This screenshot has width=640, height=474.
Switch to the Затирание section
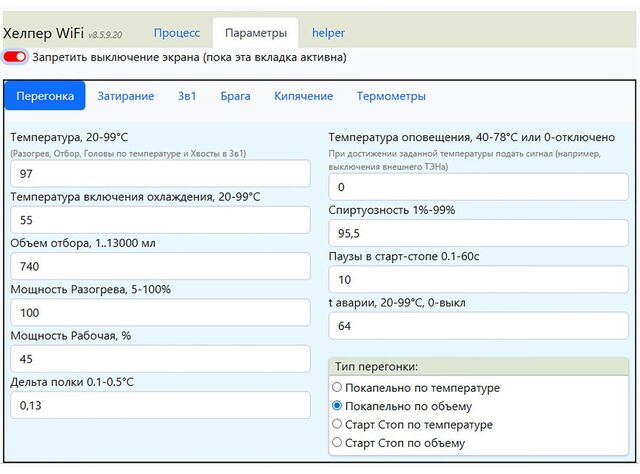coord(126,96)
